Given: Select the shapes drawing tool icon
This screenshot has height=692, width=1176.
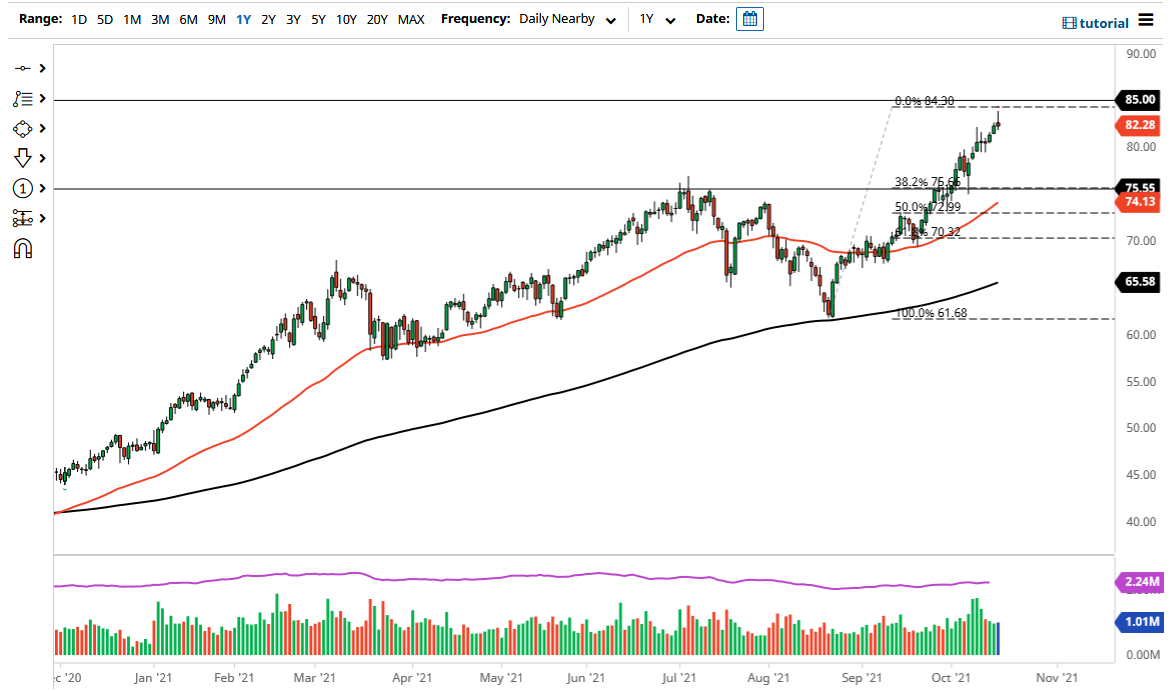Looking at the screenshot, I should 22,129.
